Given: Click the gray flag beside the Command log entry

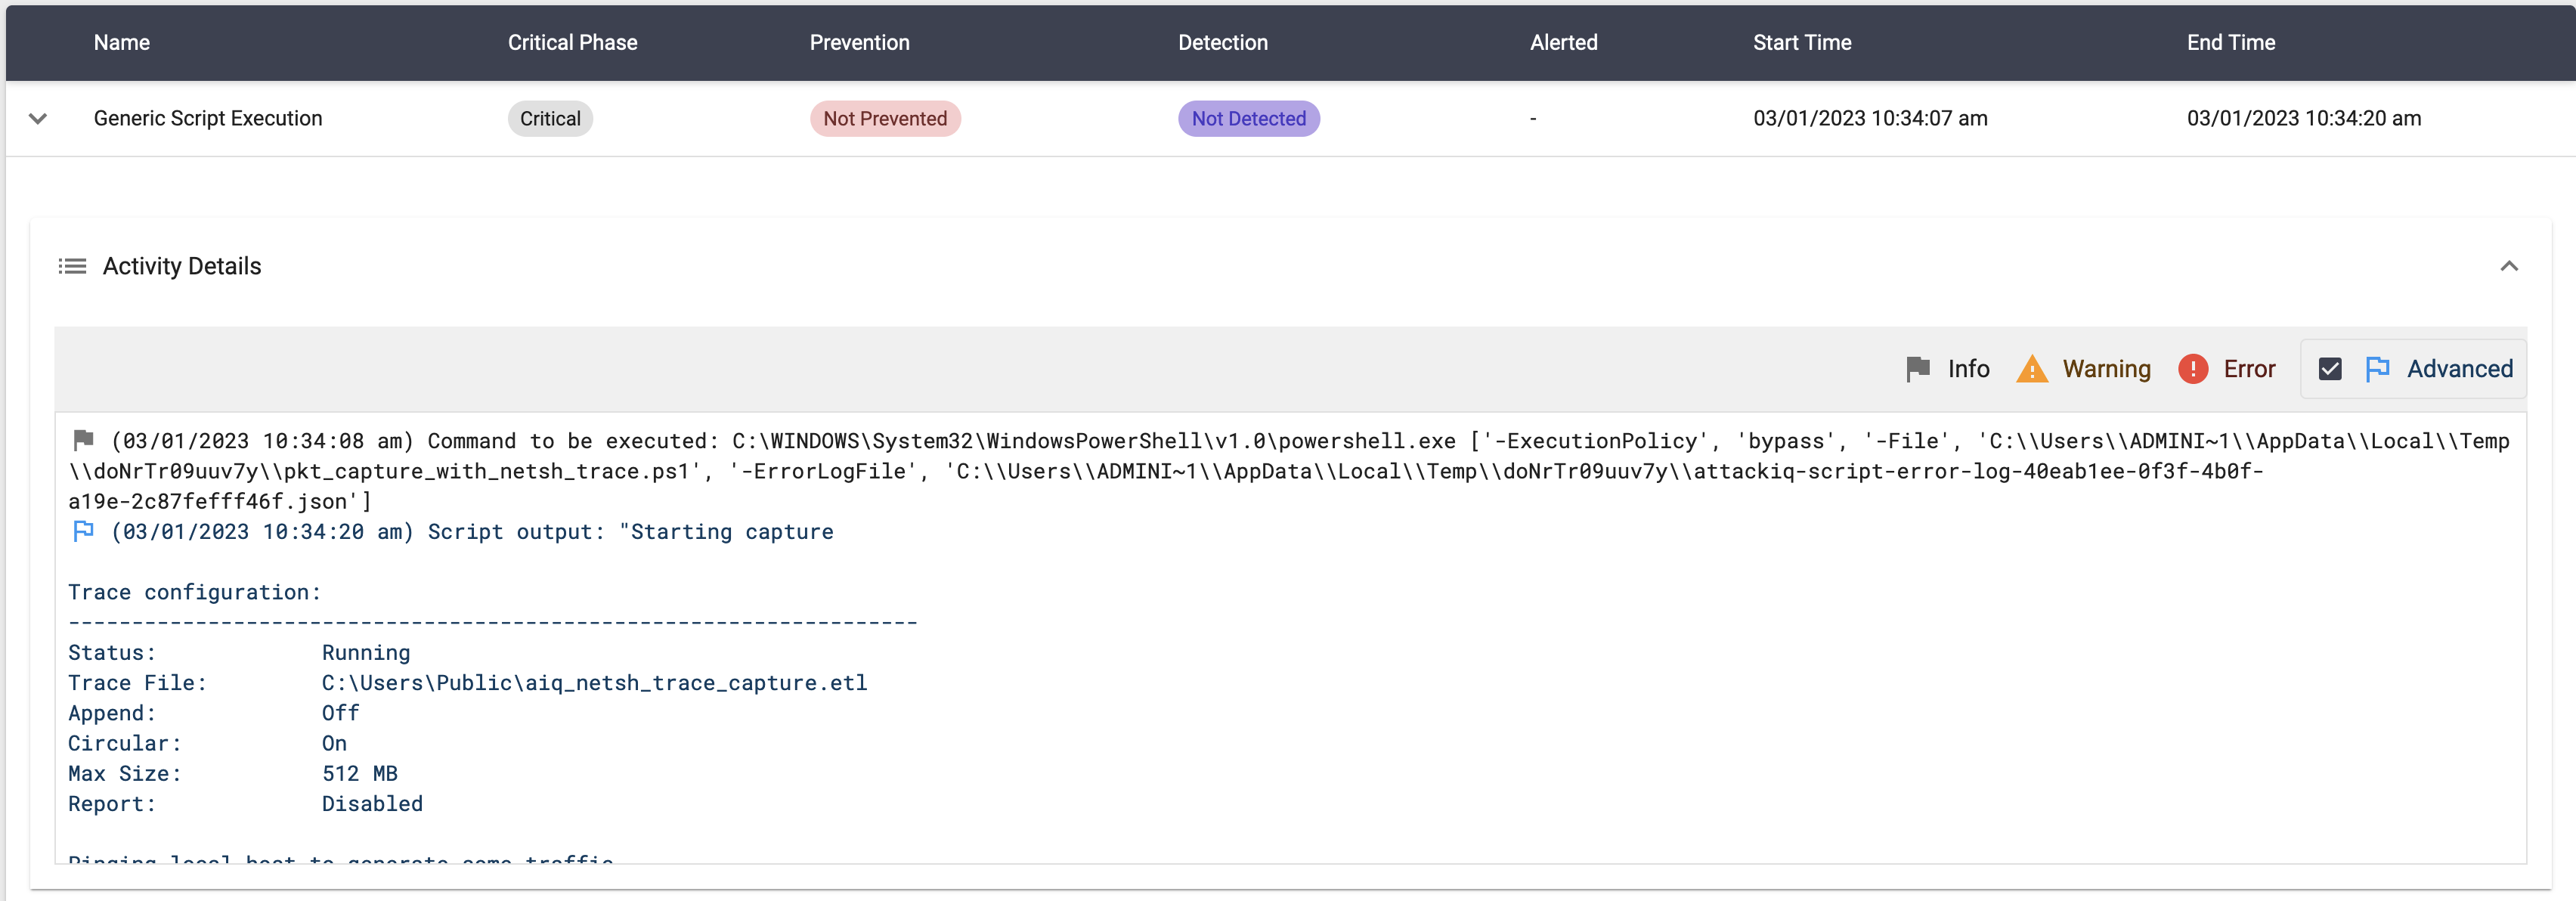Looking at the screenshot, I should (84, 440).
